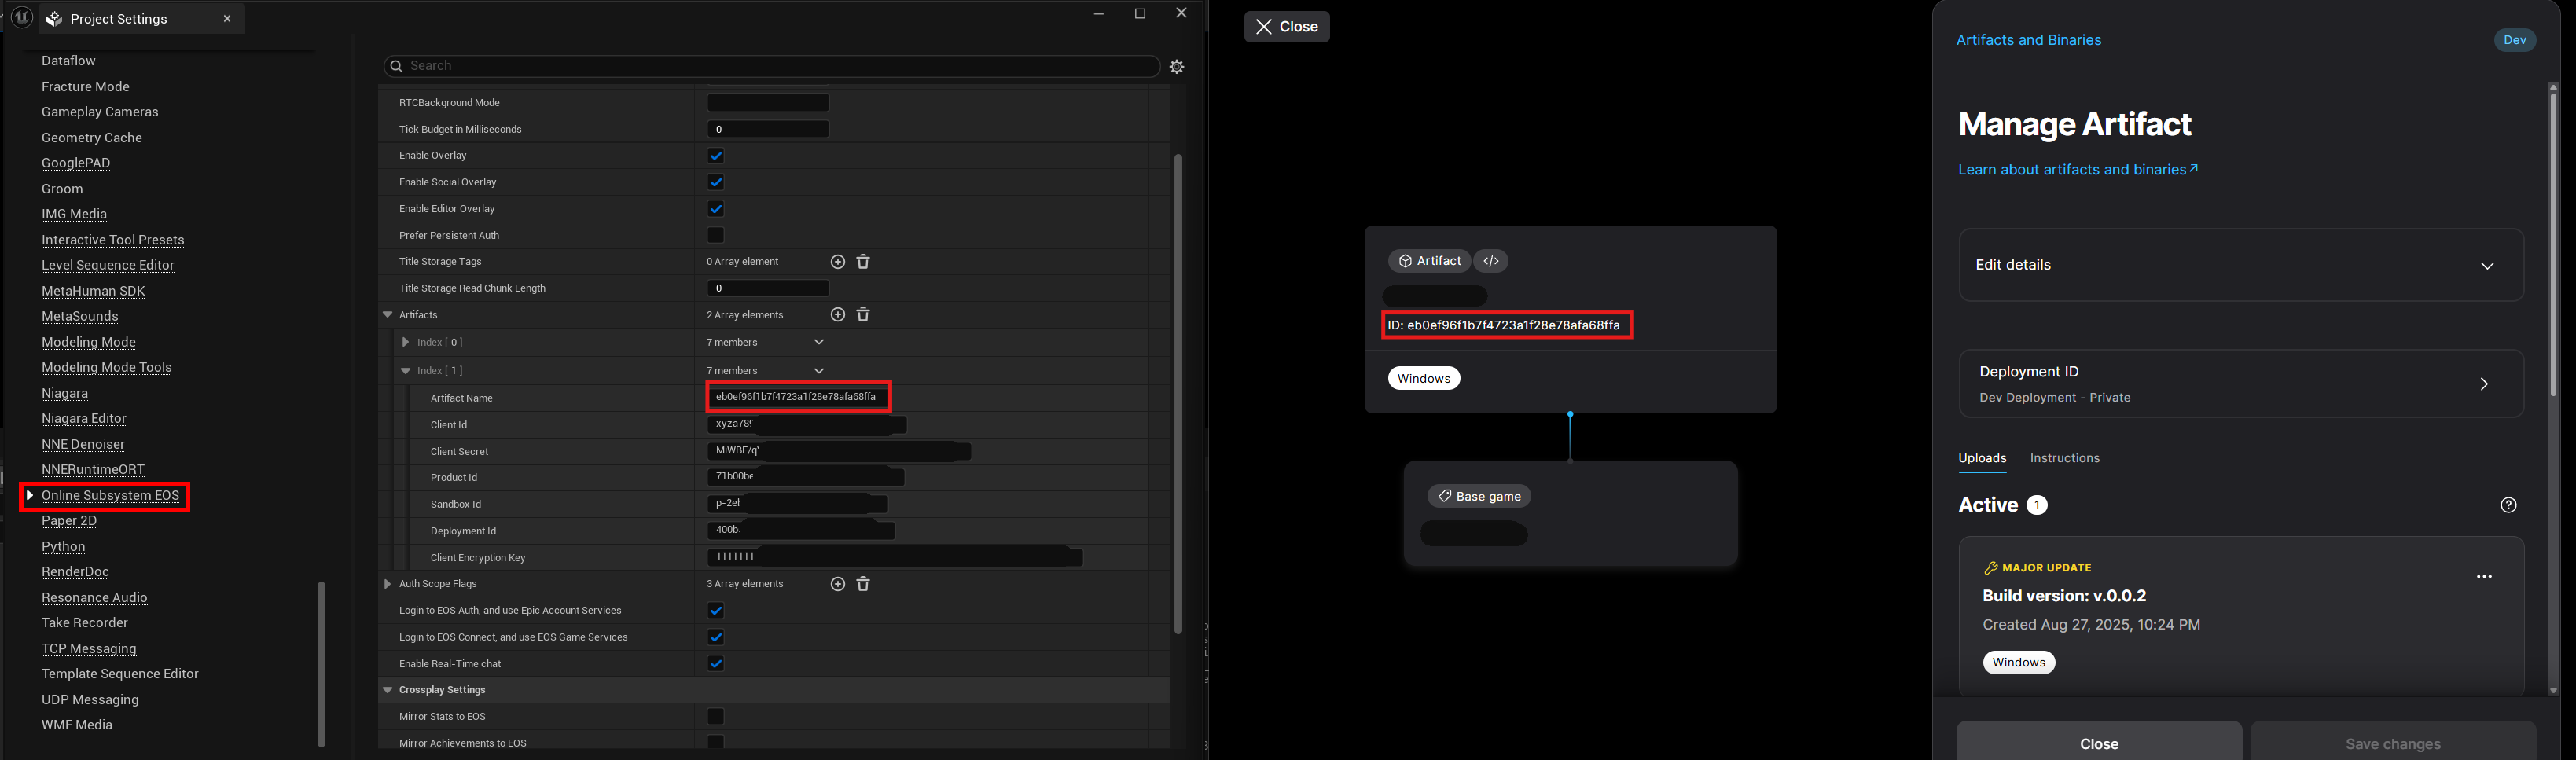Image resolution: width=2576 pixels, height=760 pixels.
Task: Click the search magnifier in Project Settings
Action: (398, 65)
